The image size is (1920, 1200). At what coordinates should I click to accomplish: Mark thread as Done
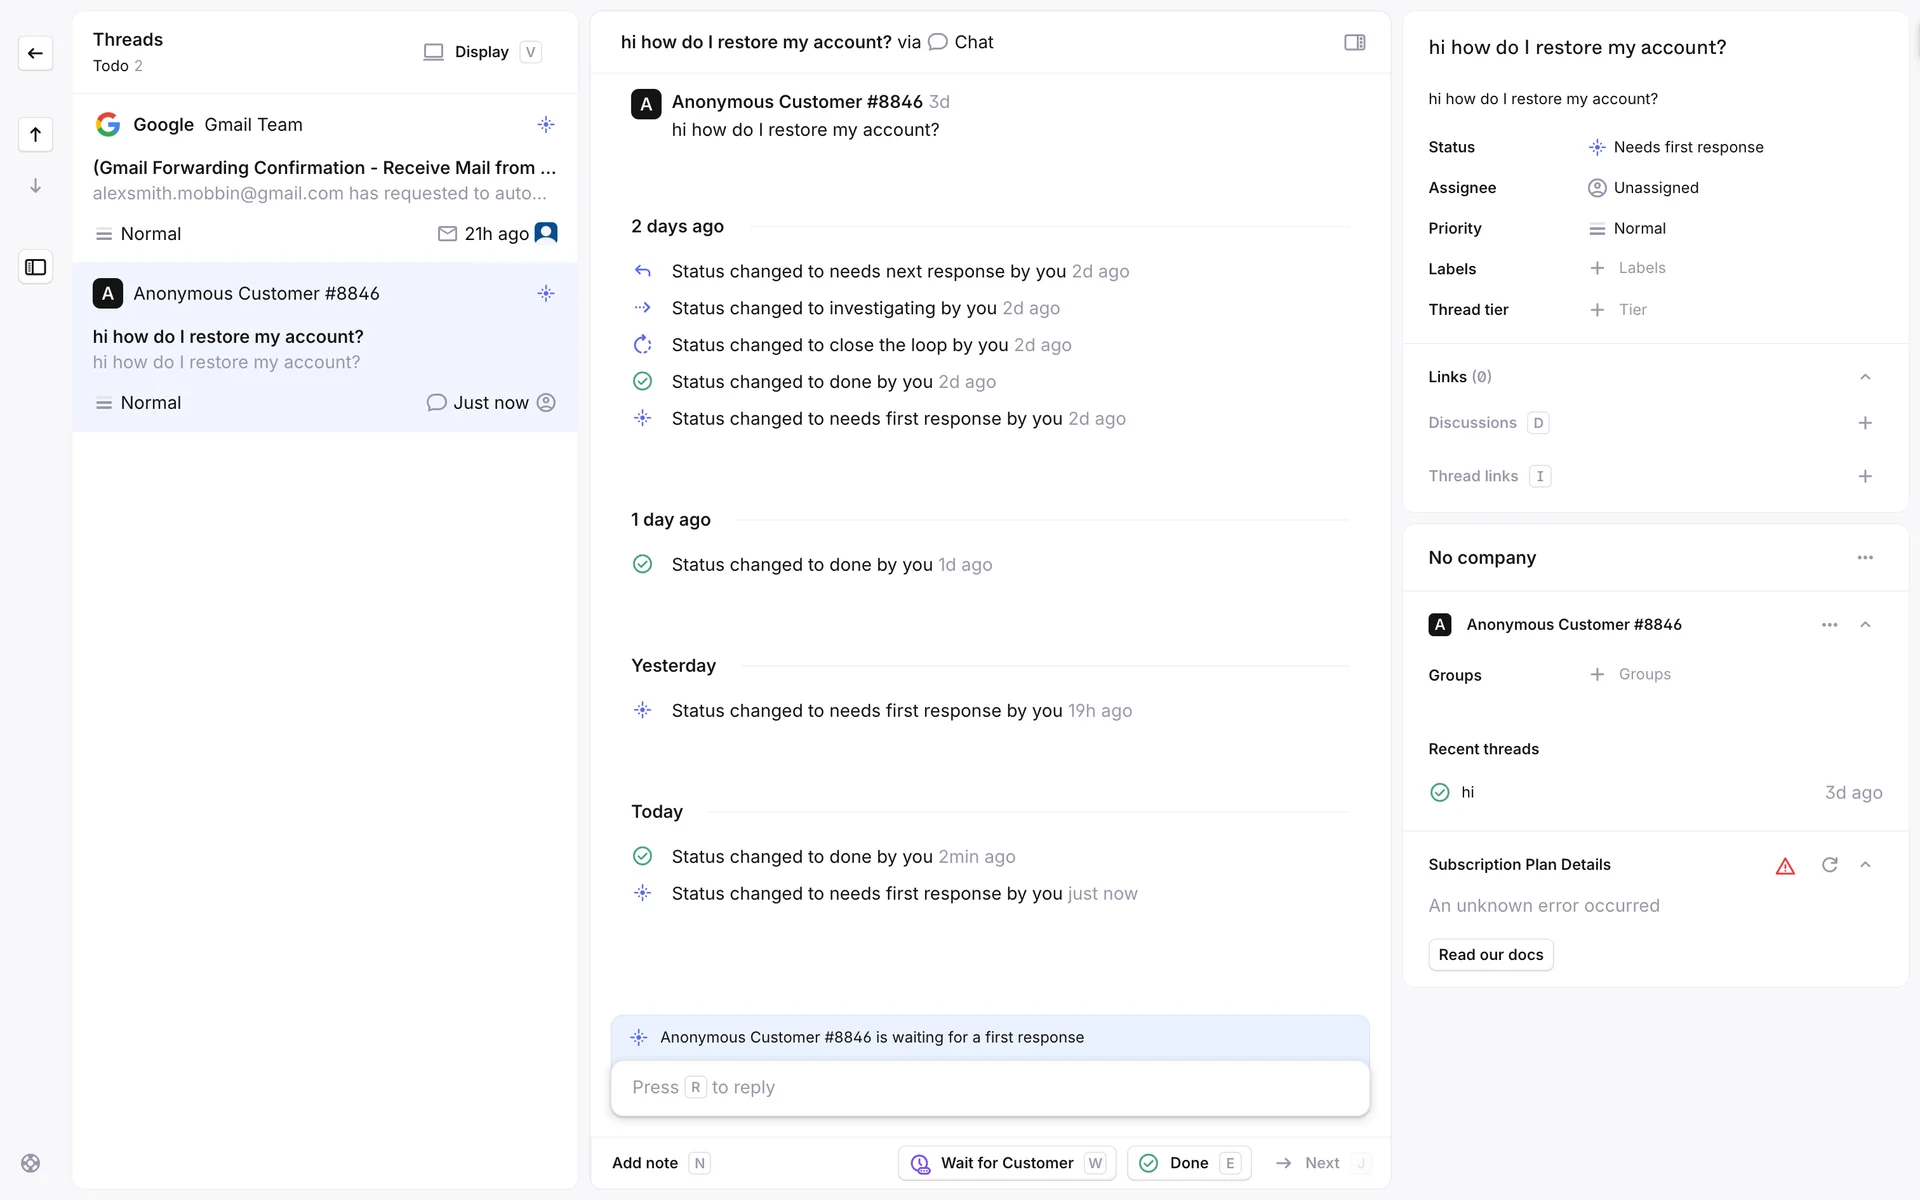[x=1188, y=1163]
